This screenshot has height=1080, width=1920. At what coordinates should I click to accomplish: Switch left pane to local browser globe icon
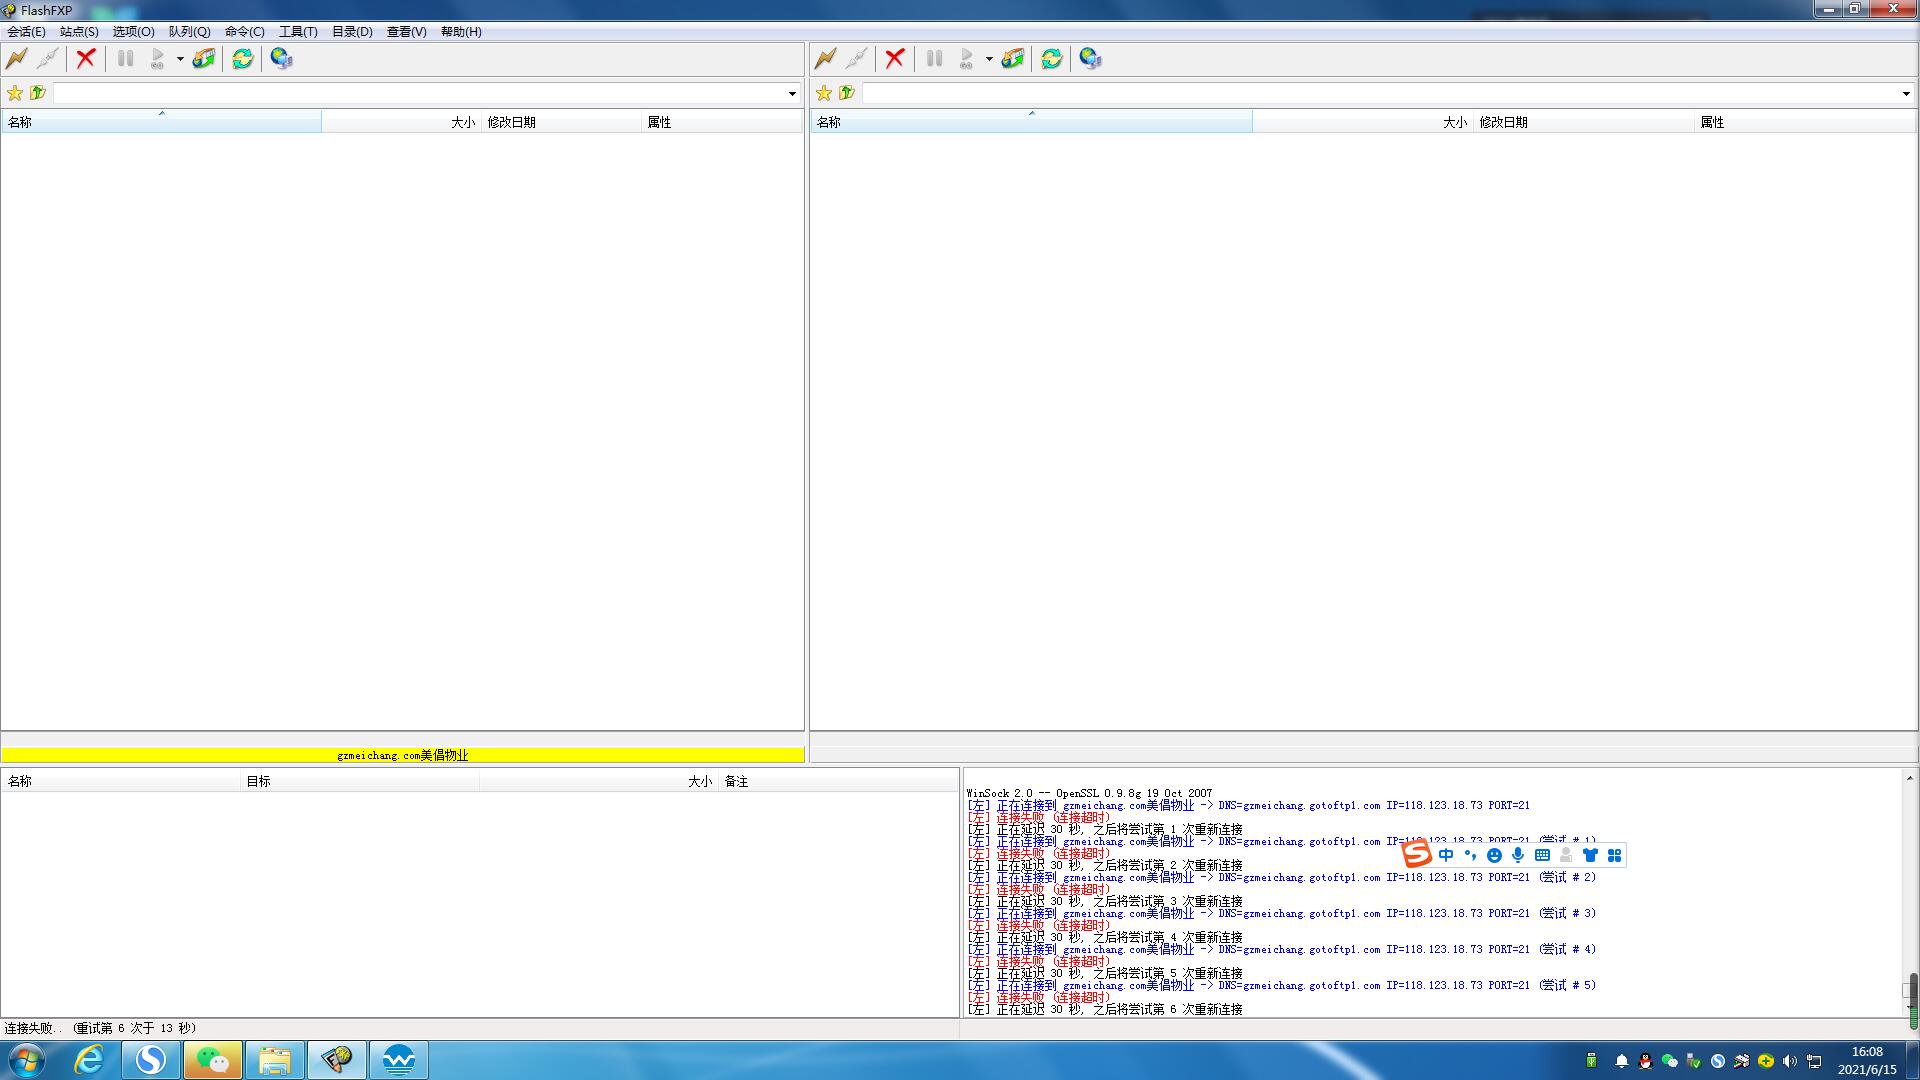[281, 59]
